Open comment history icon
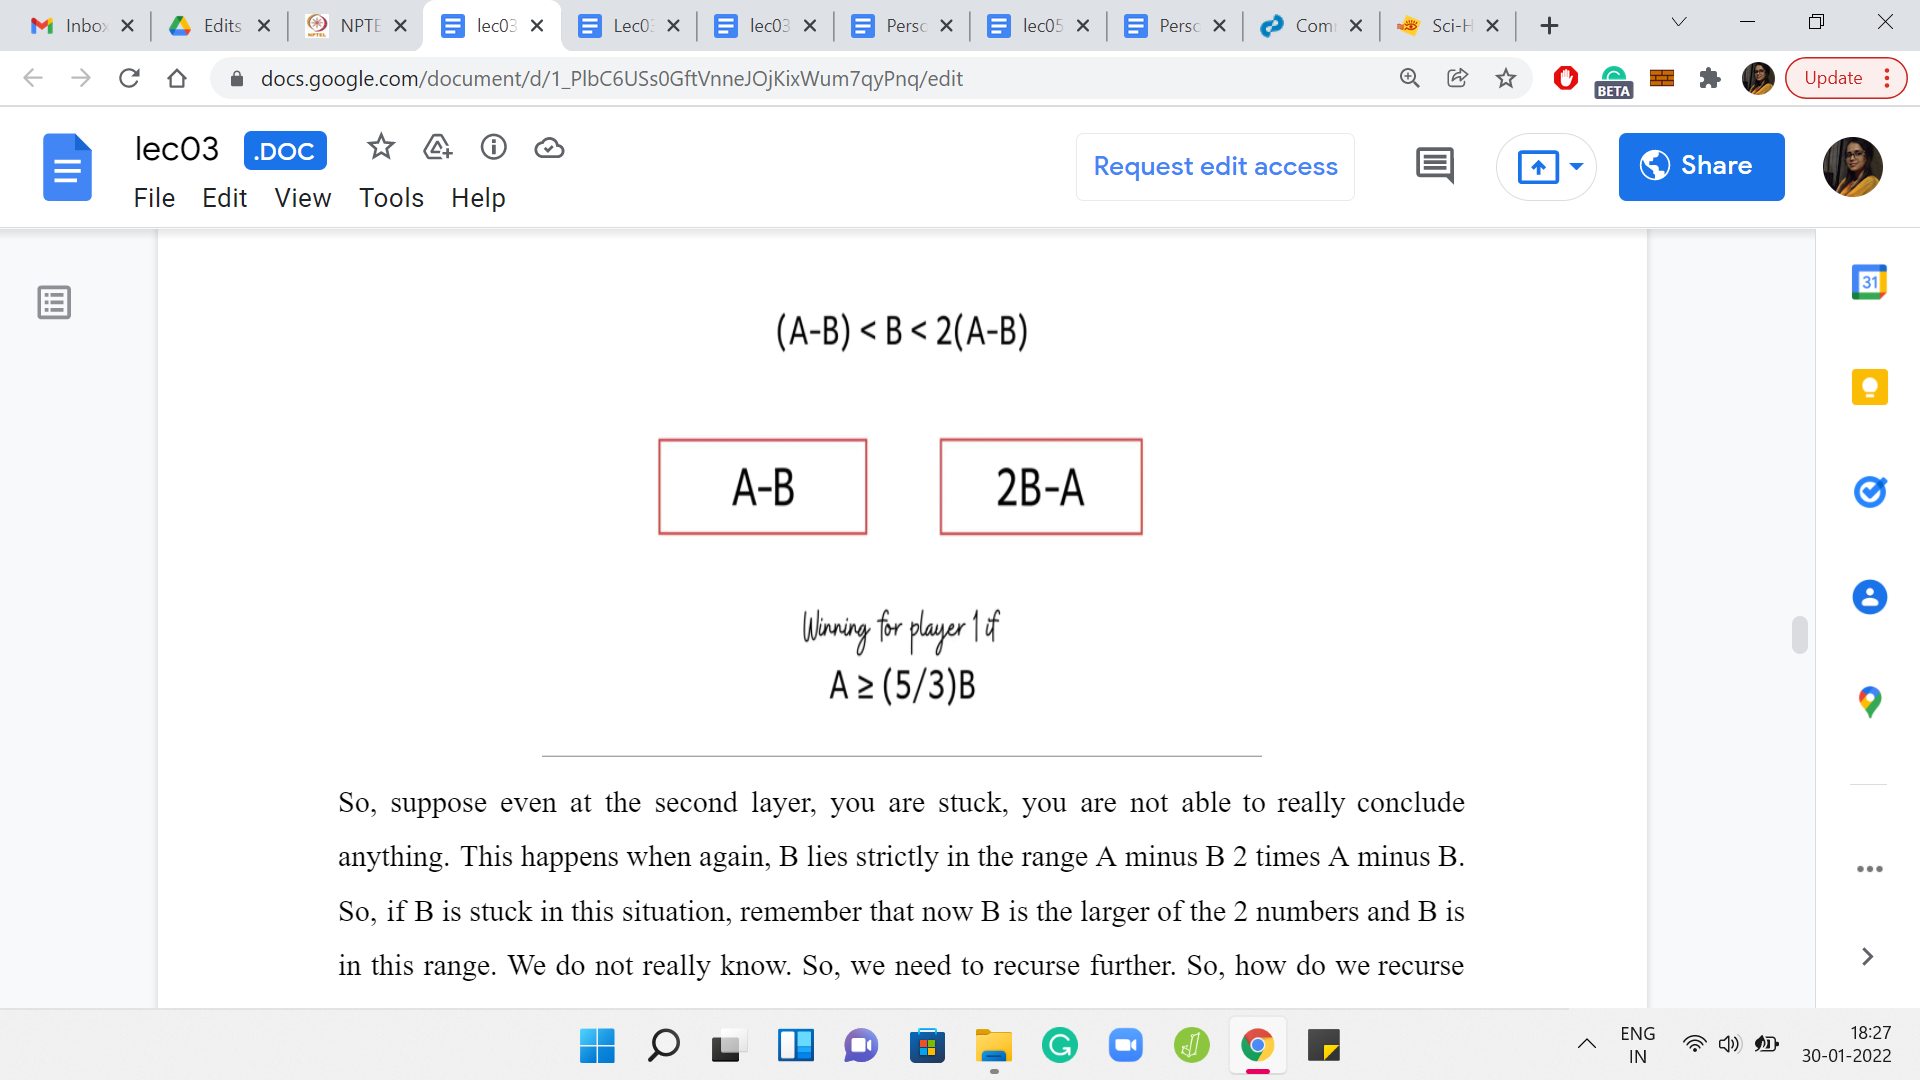1920x1080 pixels. 1434,166
